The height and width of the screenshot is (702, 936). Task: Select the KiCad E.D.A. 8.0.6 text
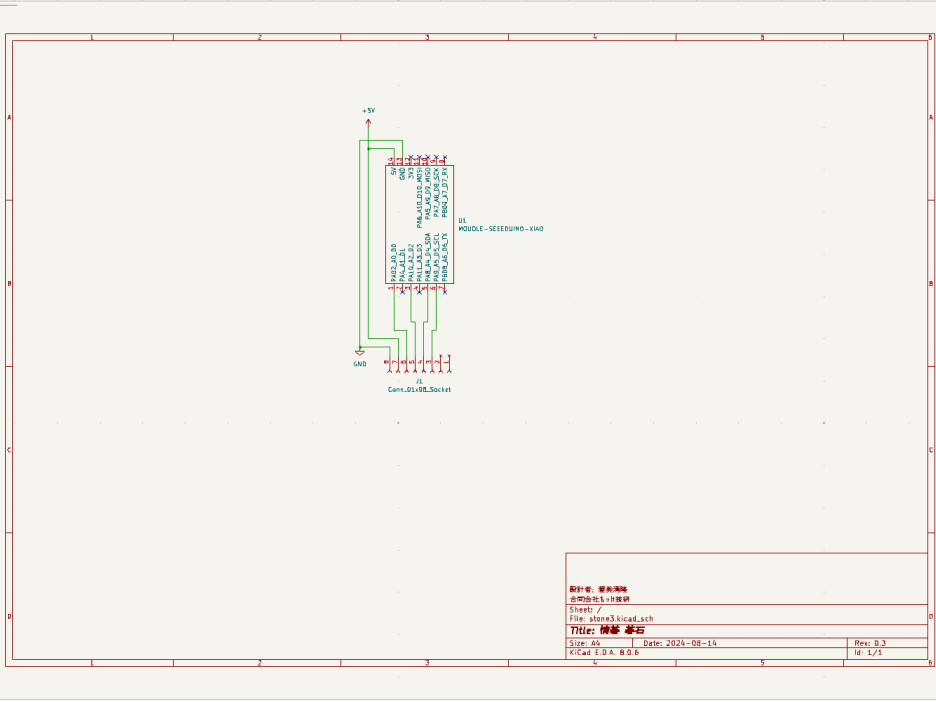(x=603, y=652)
